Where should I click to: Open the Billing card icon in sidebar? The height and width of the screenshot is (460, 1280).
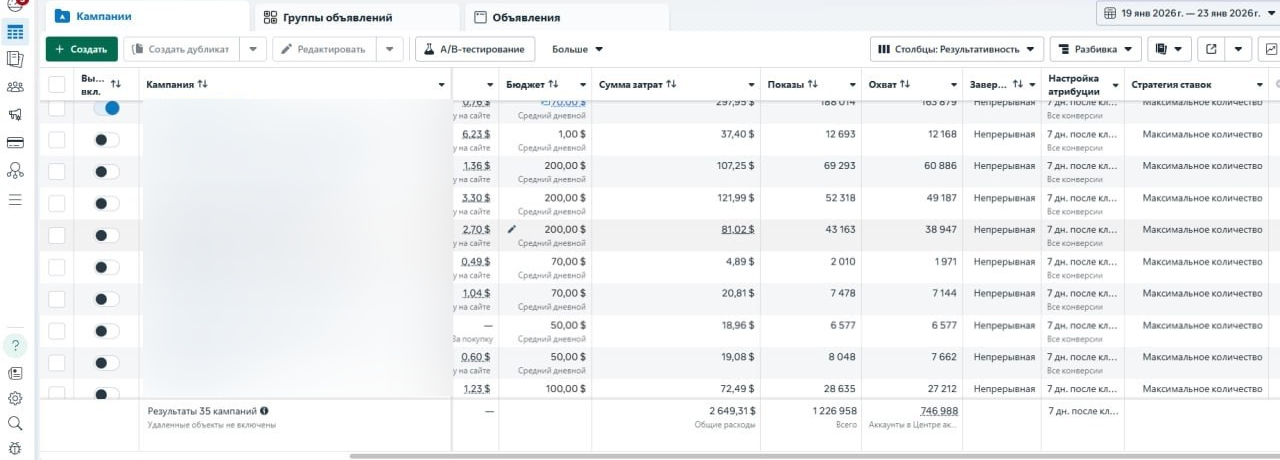[15, 143]
